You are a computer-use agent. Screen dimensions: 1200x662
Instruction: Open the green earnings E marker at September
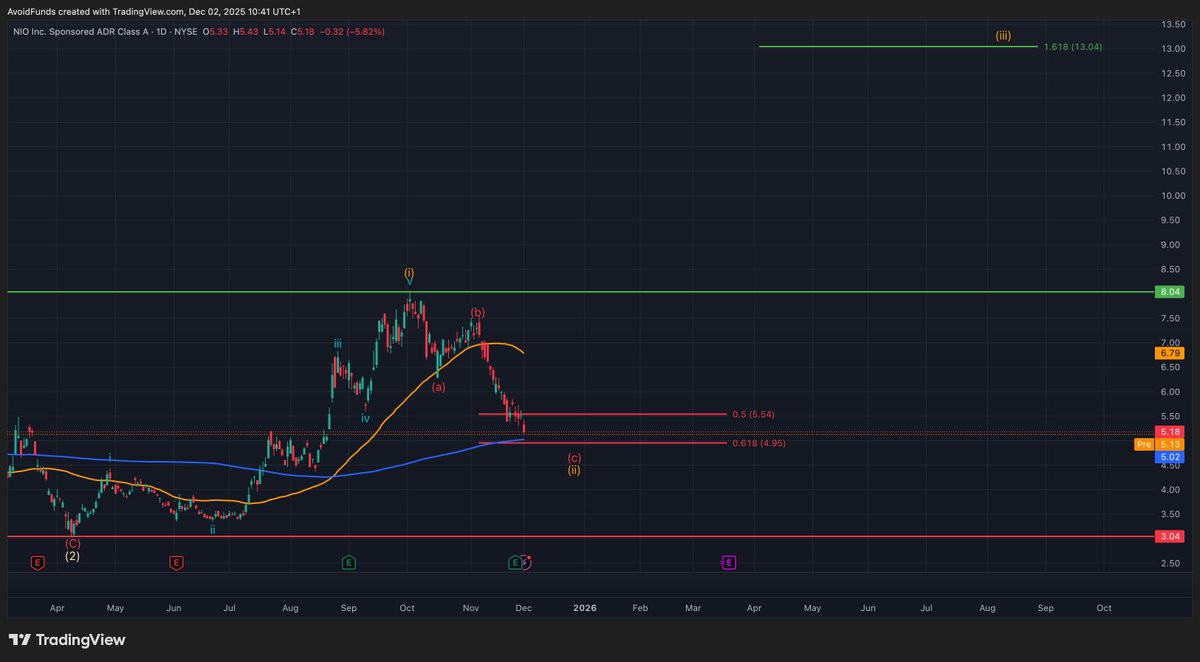click(348, 563)
